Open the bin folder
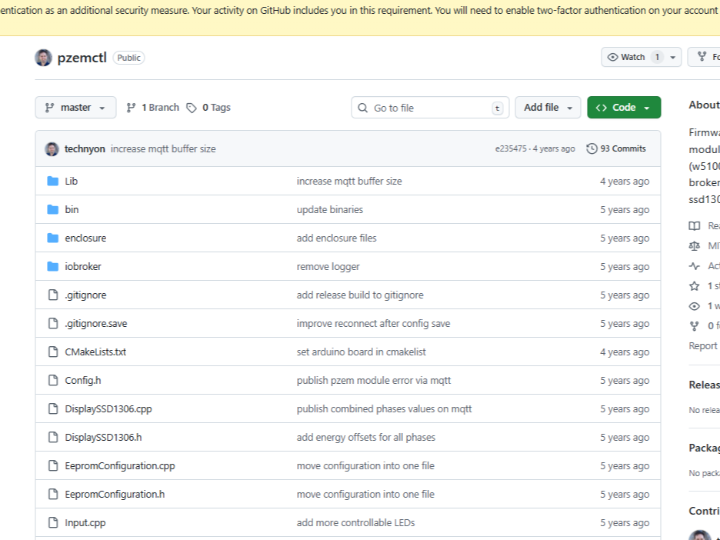This screenshot has height=540, width=720. (x=72, y=210)
